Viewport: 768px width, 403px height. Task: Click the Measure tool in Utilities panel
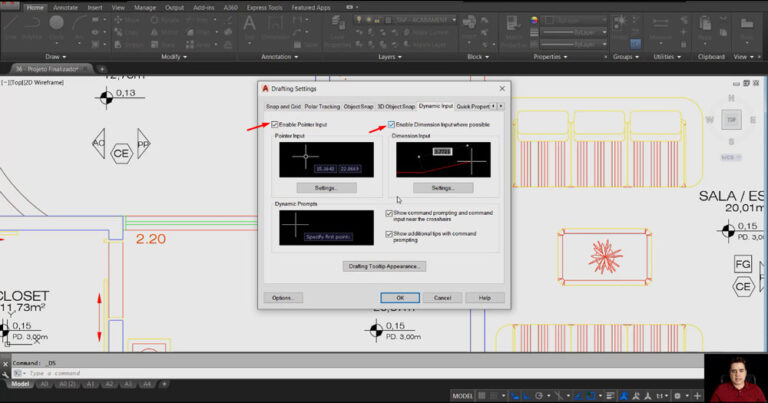point(660,27)
